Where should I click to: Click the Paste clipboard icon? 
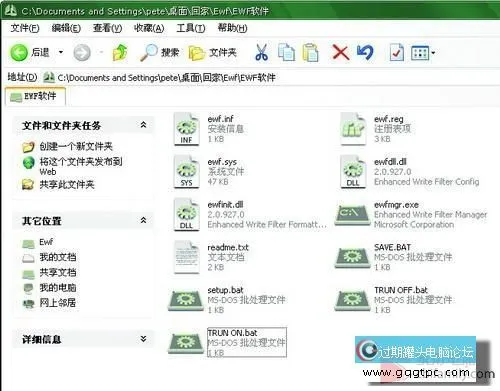coord(310,52)
